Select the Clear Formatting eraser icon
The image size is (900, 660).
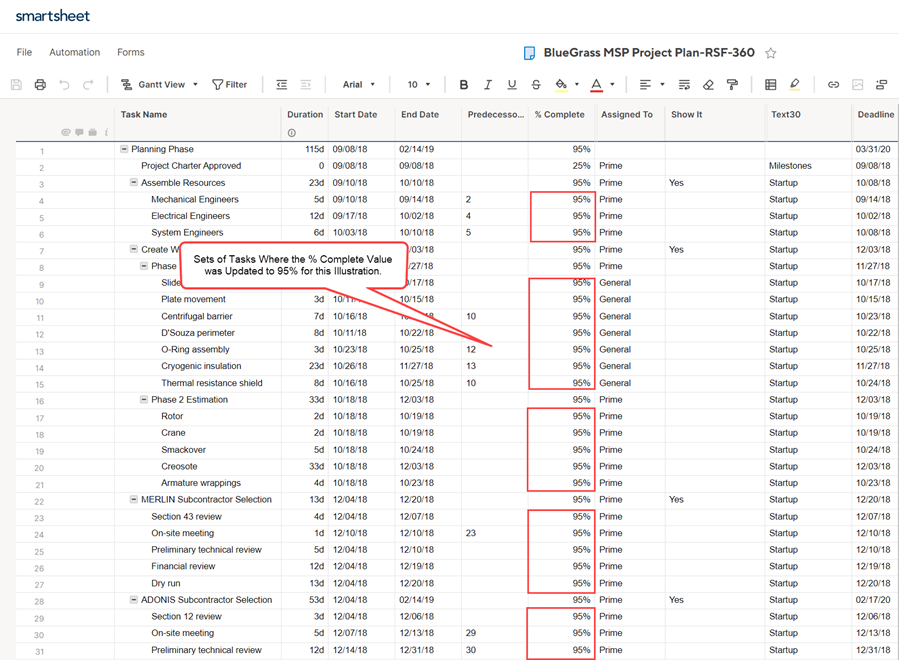(x=707, y=84)
